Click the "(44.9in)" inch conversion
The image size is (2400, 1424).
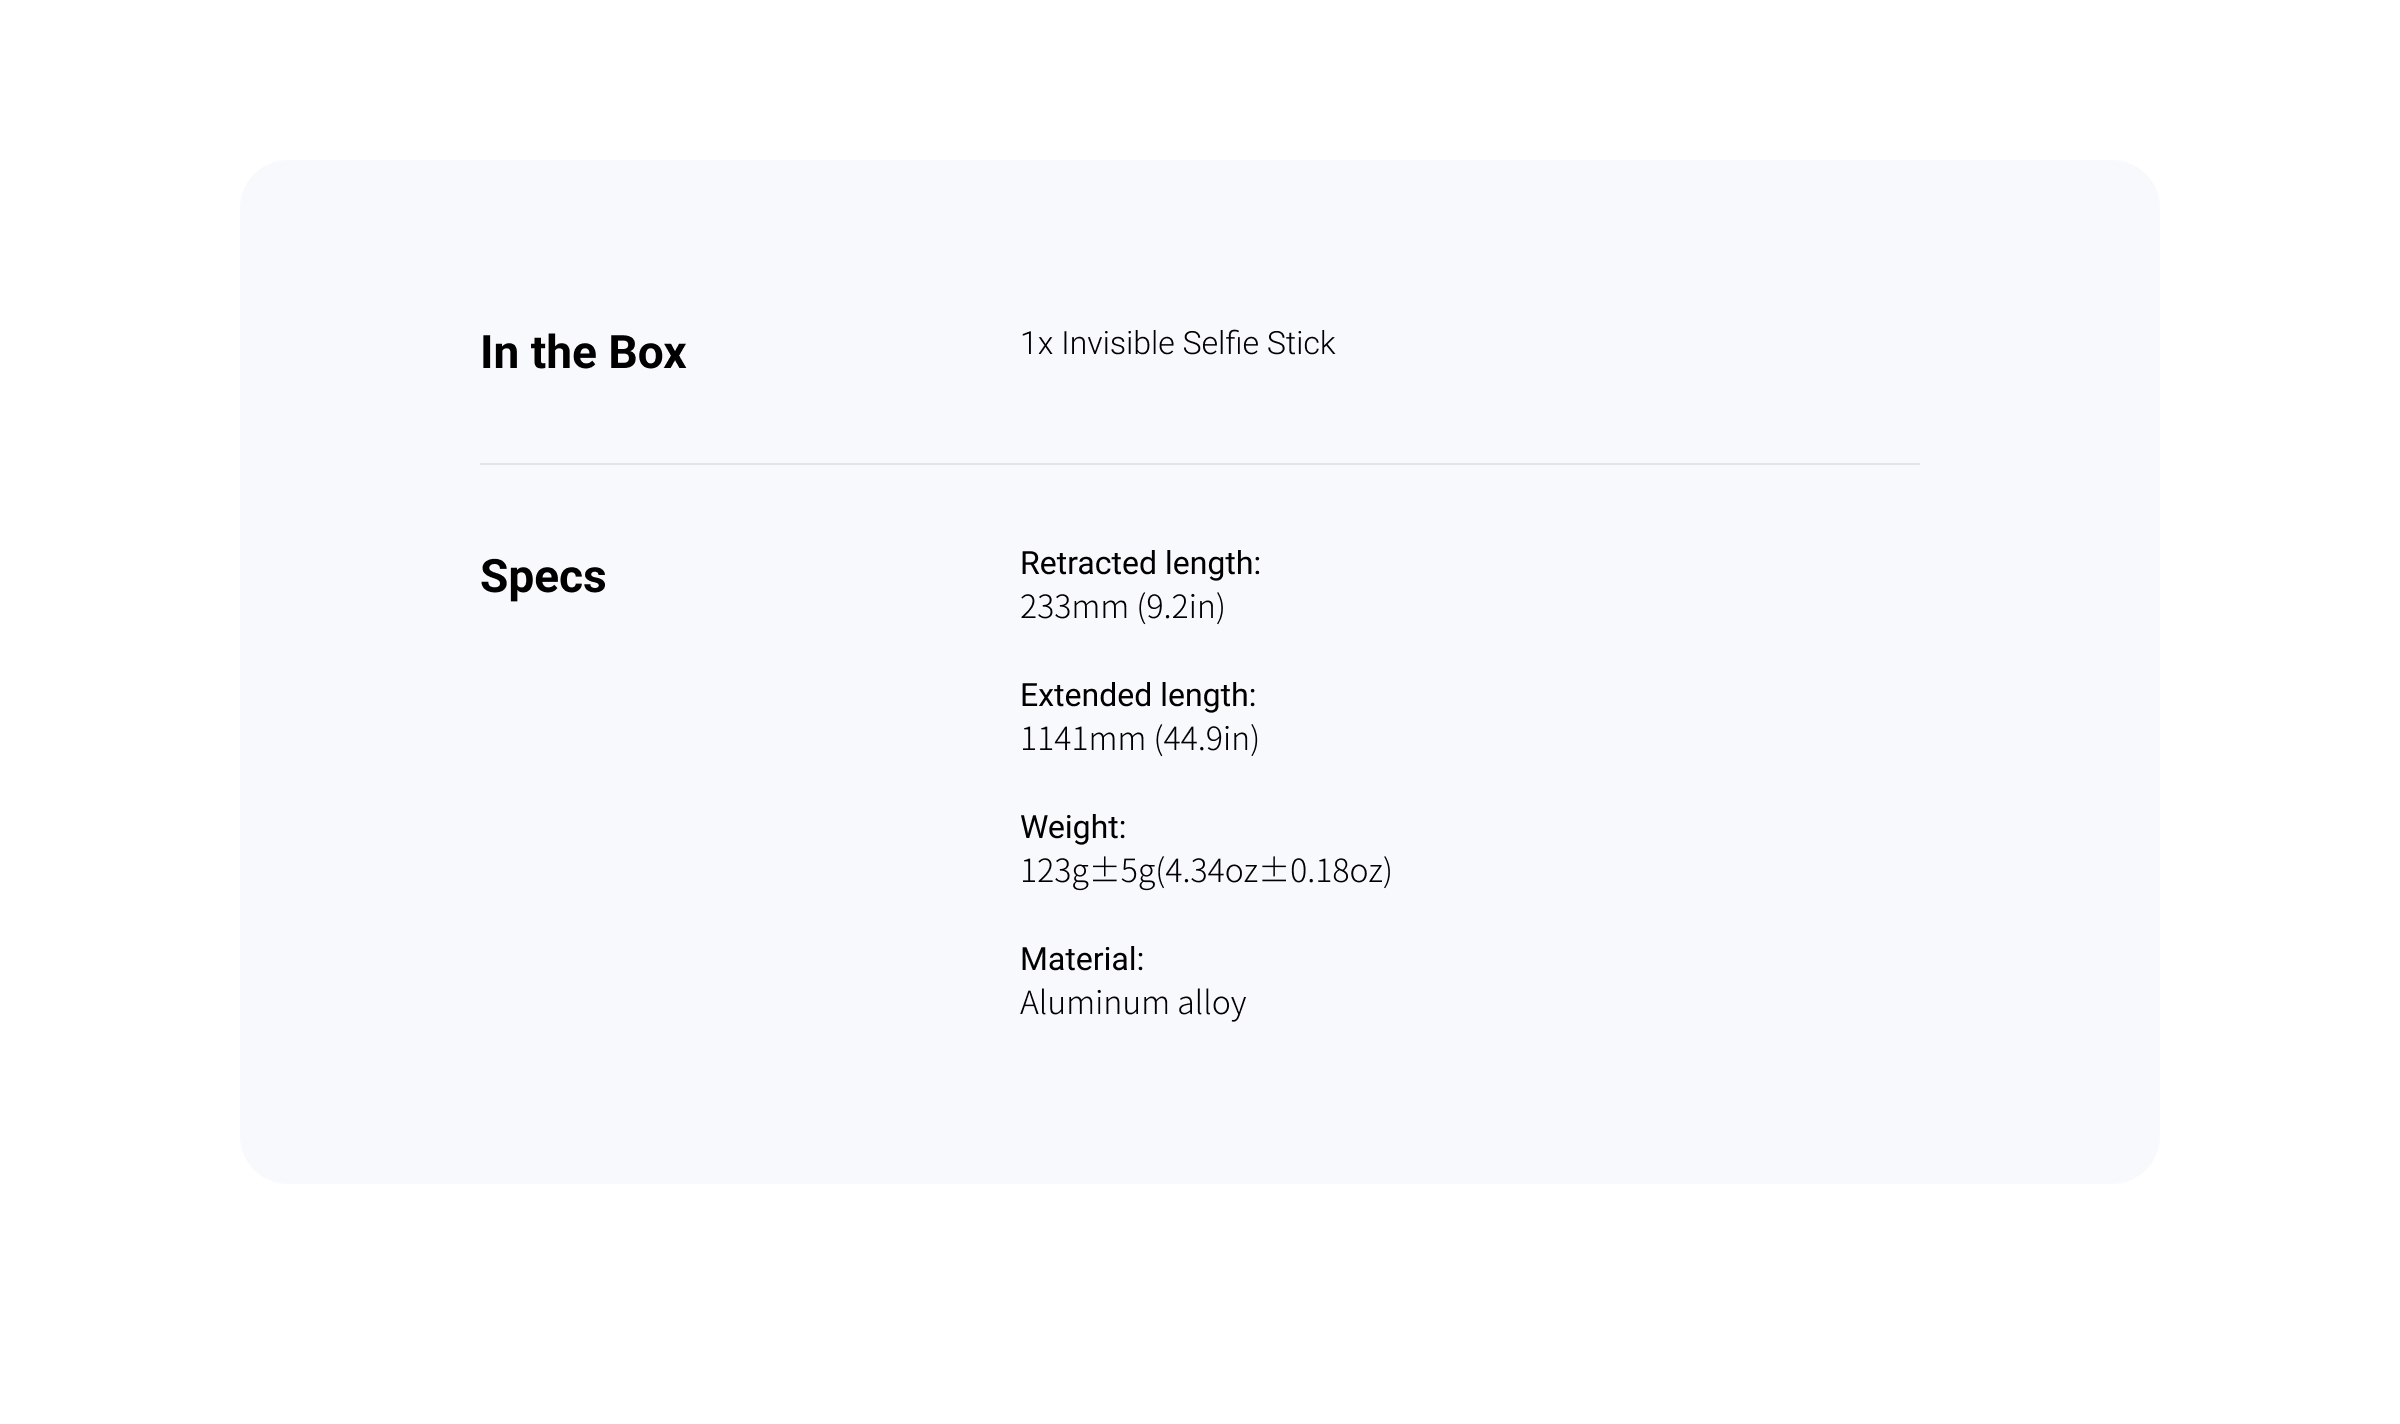point(1207,740)
